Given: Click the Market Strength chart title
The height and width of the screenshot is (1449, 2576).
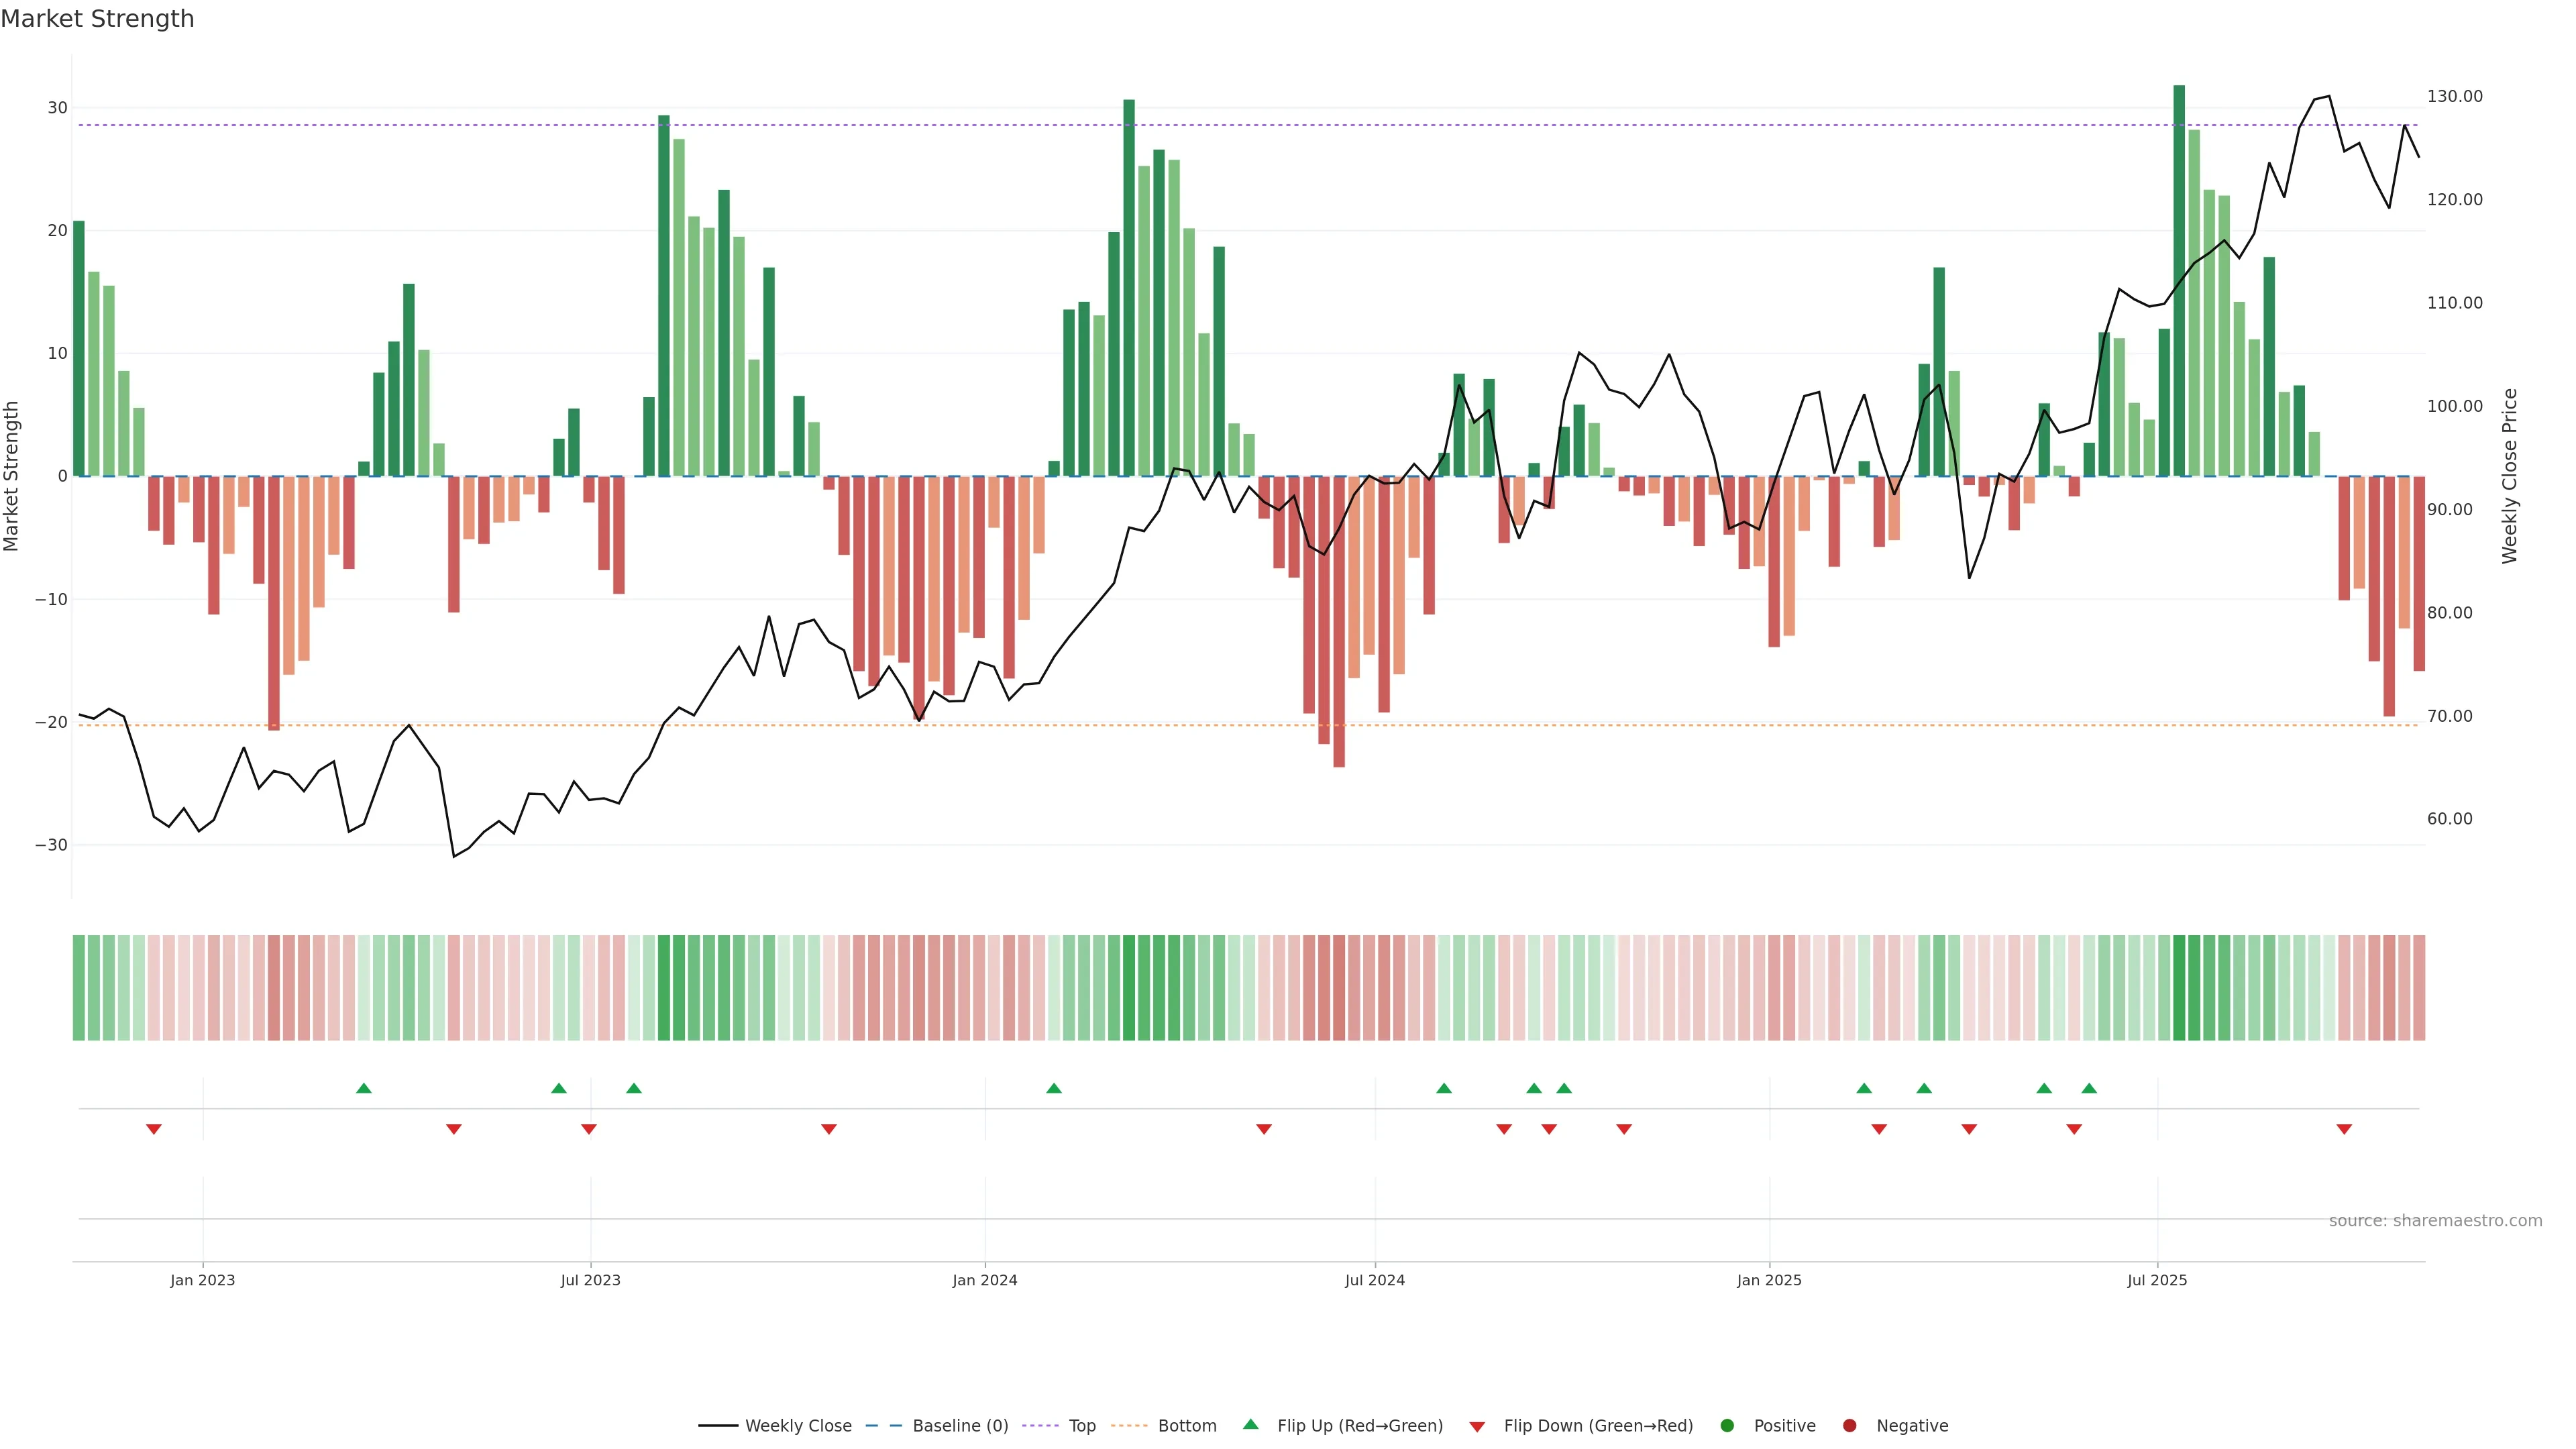Looking at the screenshot, I should click(97, 19).
